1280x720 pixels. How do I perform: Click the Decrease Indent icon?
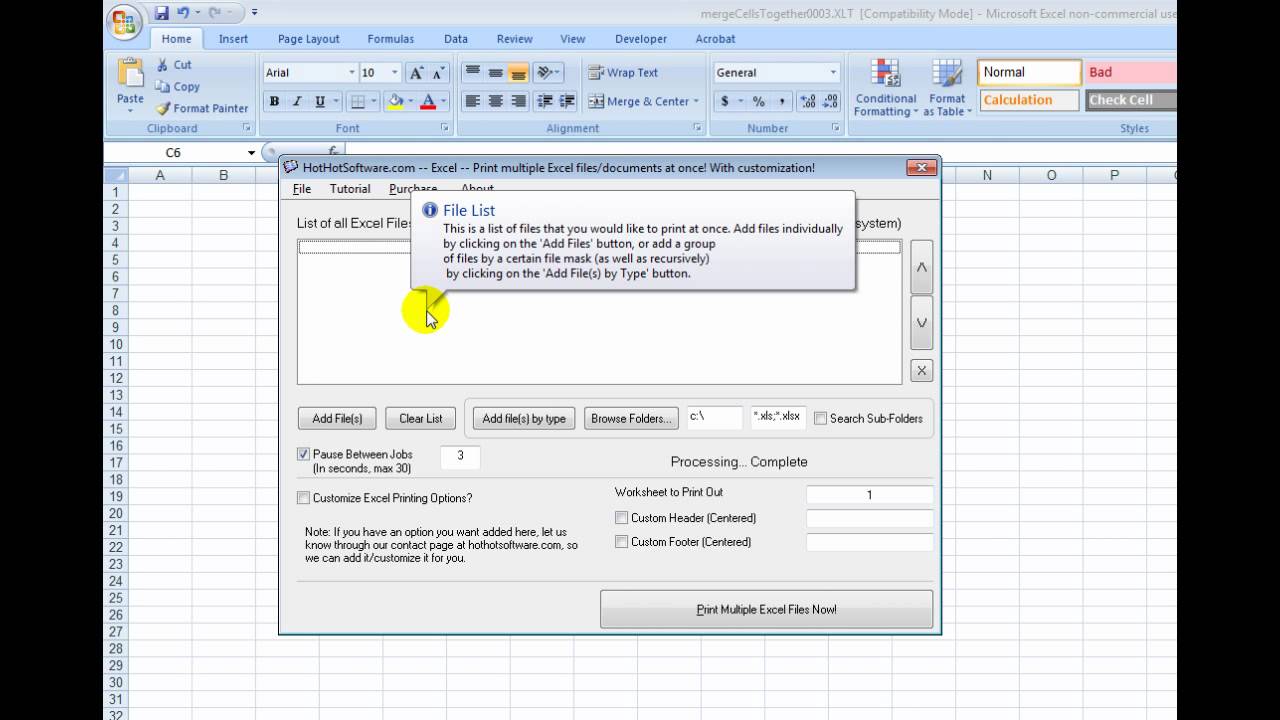click(x=545, y=101)
